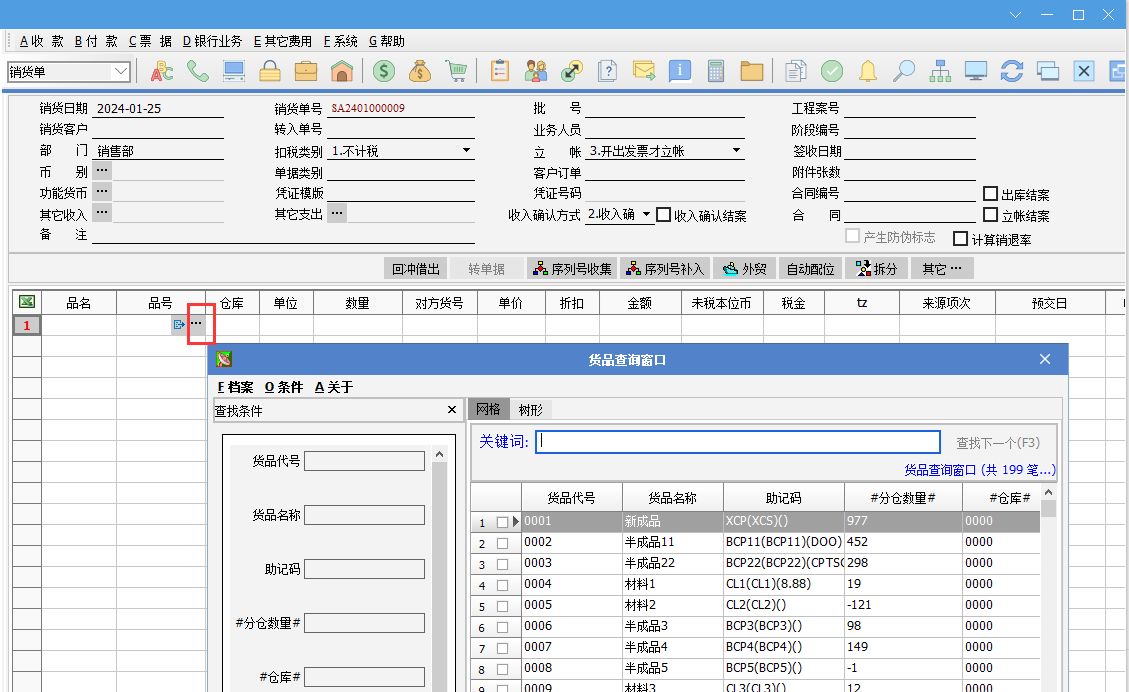This screenshot has width=1129, height=692.
Task: Click the magnifying glass search icon
Action: (x=904, y=71)
